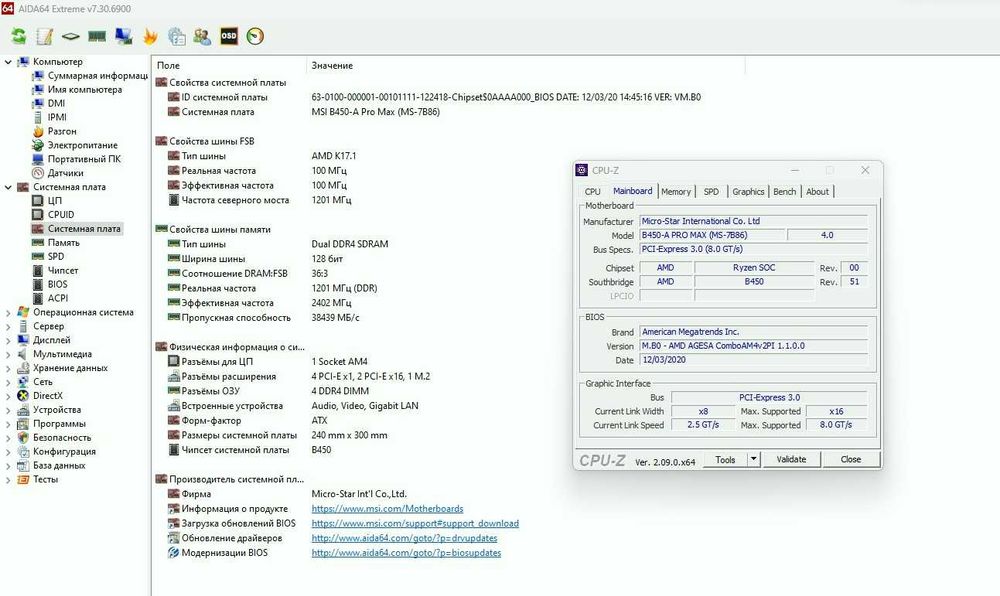Select Системная плата sub-item in tree
Screen dimensions: 1000x596
[84, 229]
